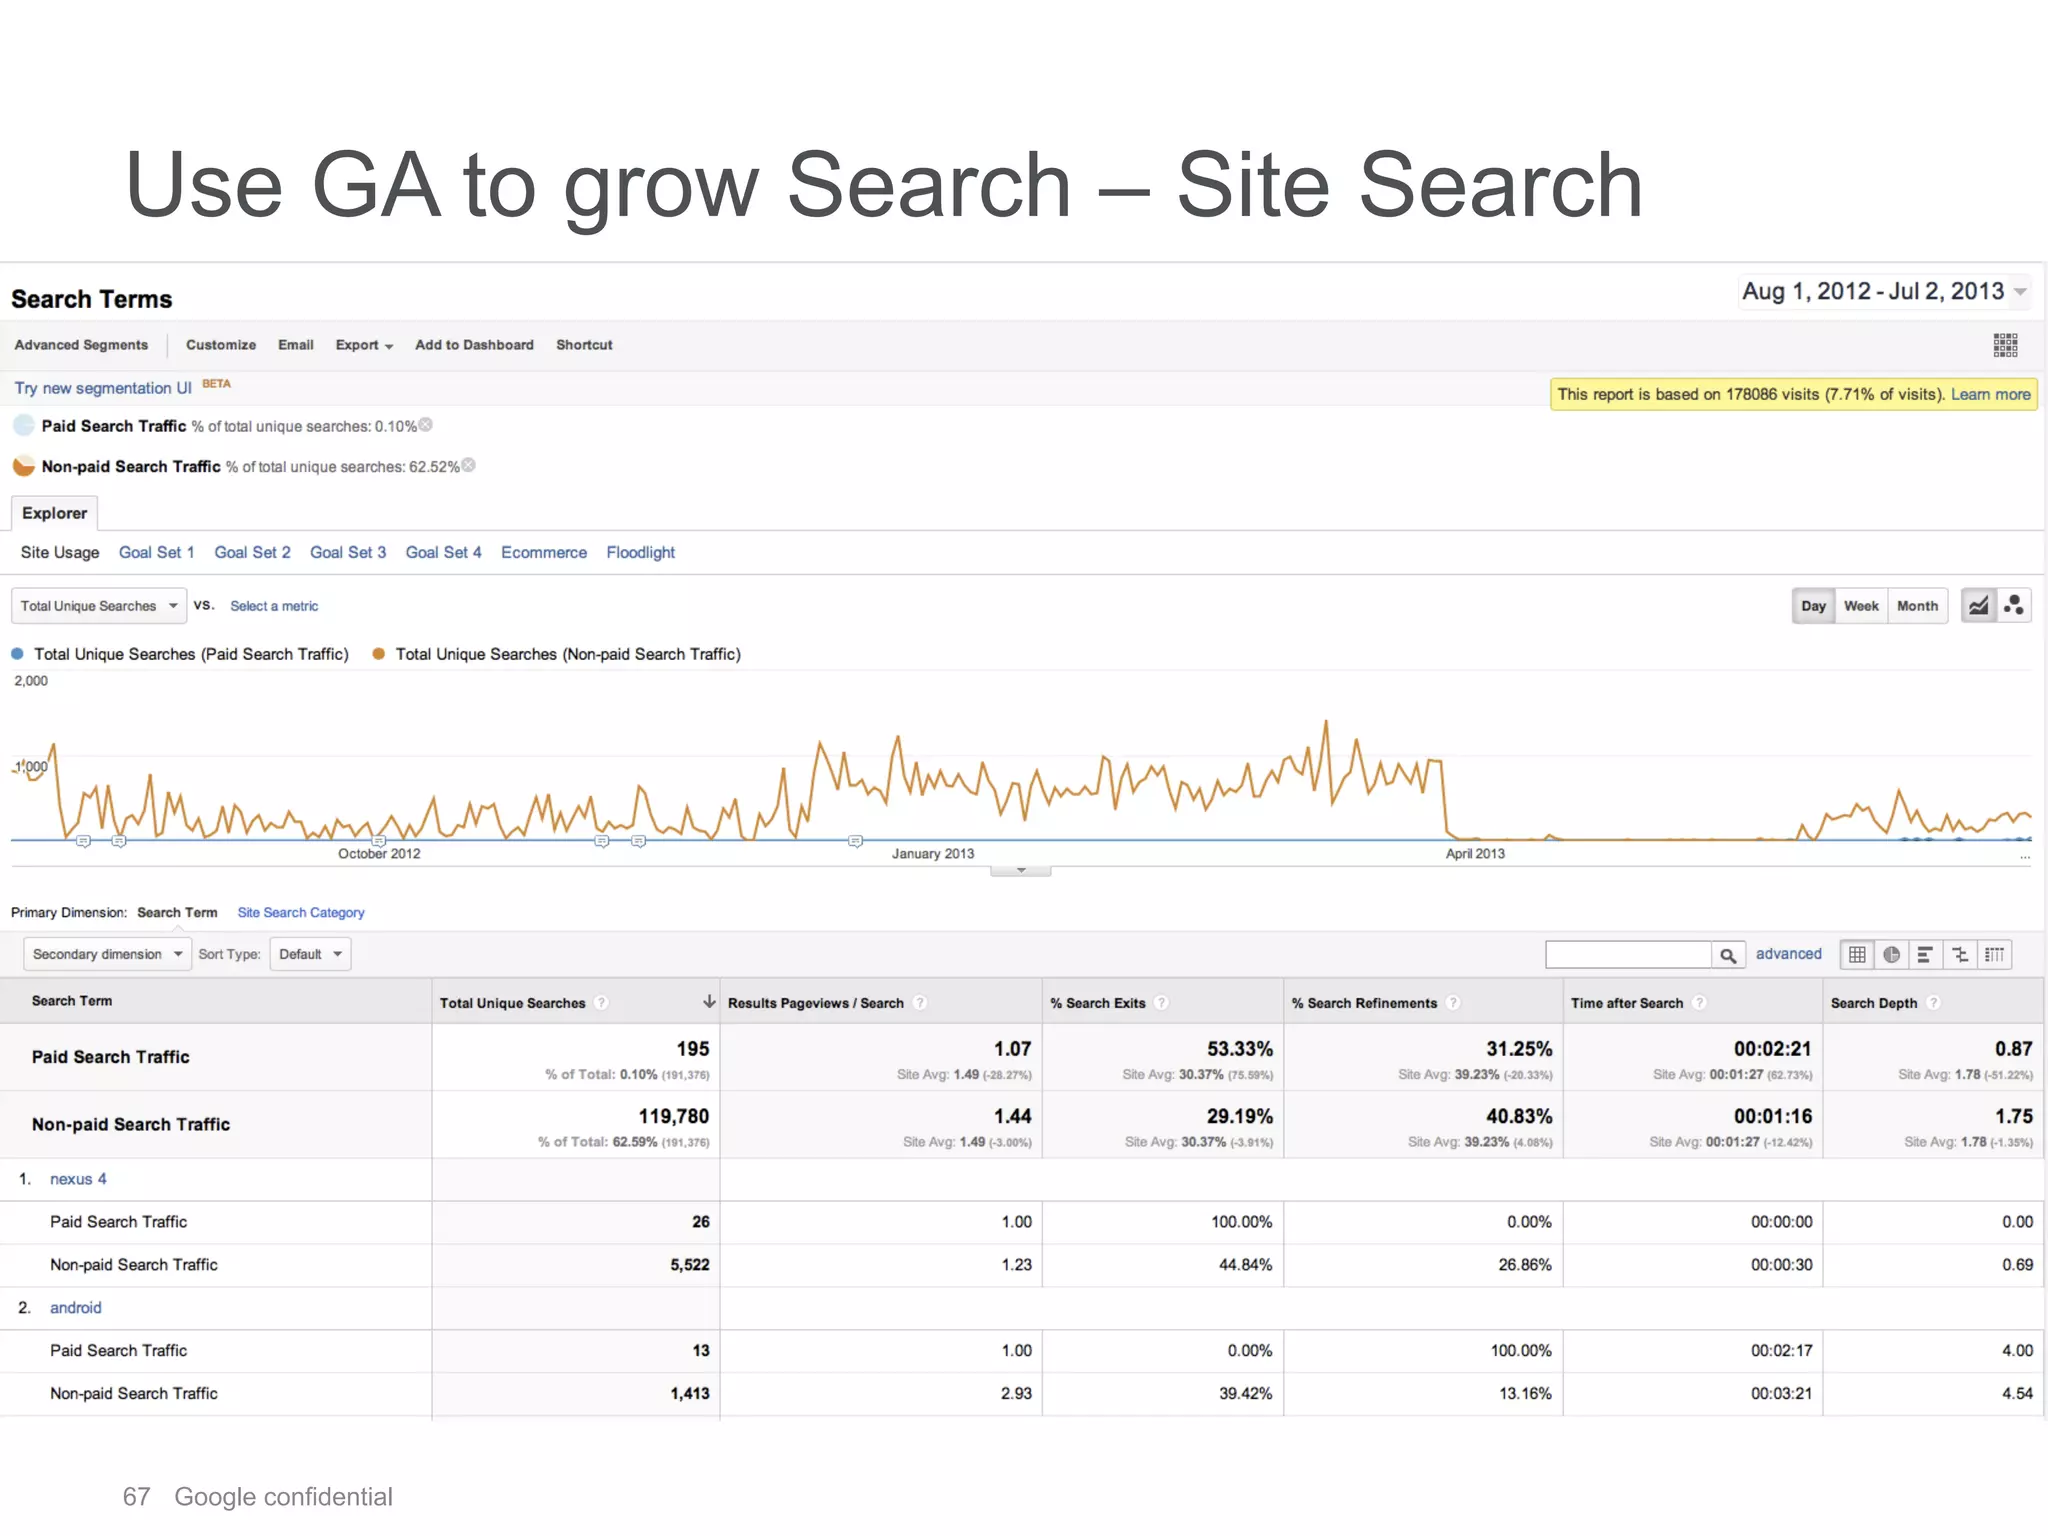Switch to Goal Set 3 tab

pos(348,552)
